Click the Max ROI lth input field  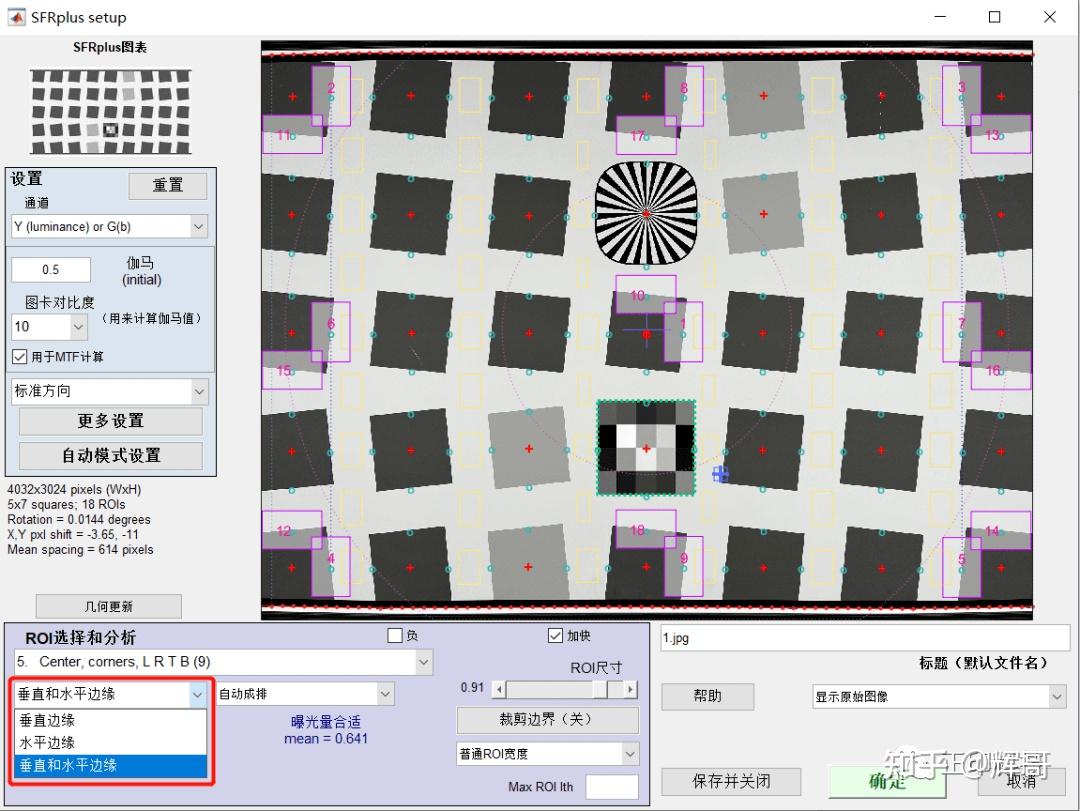[612, 787]
